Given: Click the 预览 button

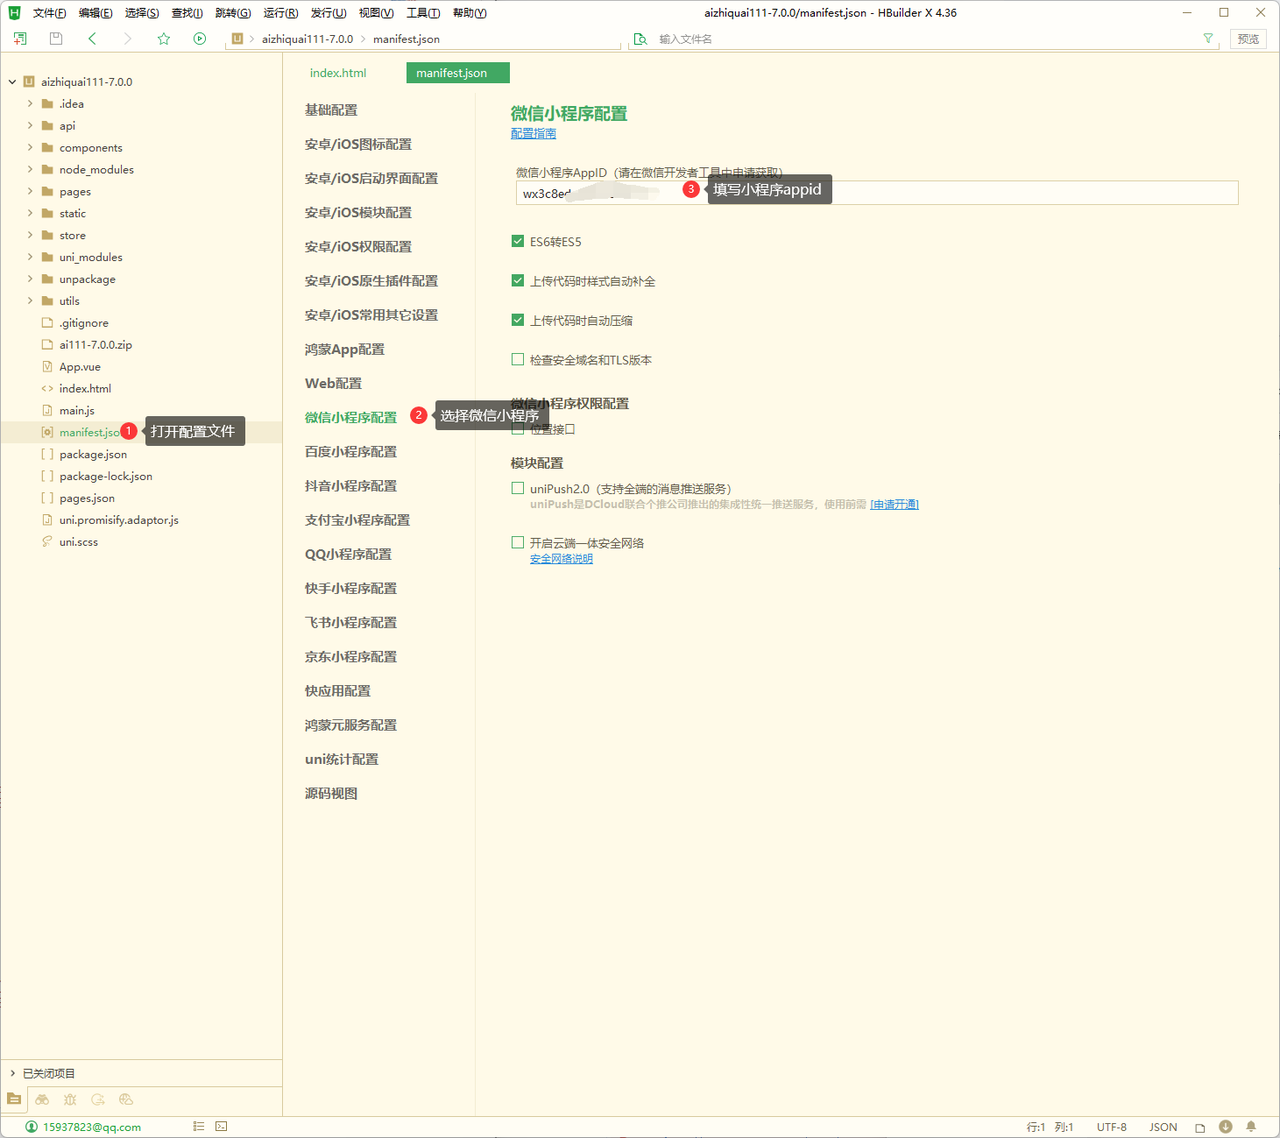Looking at the screenshot, I should point(1248,39).
